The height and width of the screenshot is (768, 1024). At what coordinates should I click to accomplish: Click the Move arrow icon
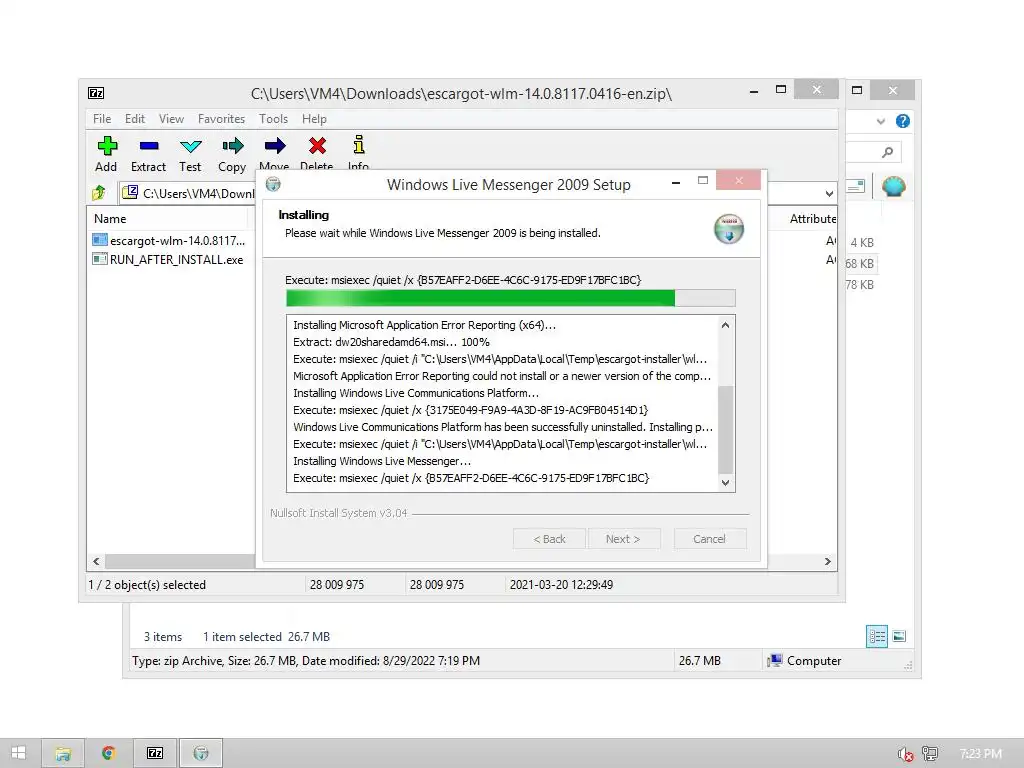(275, 146)
